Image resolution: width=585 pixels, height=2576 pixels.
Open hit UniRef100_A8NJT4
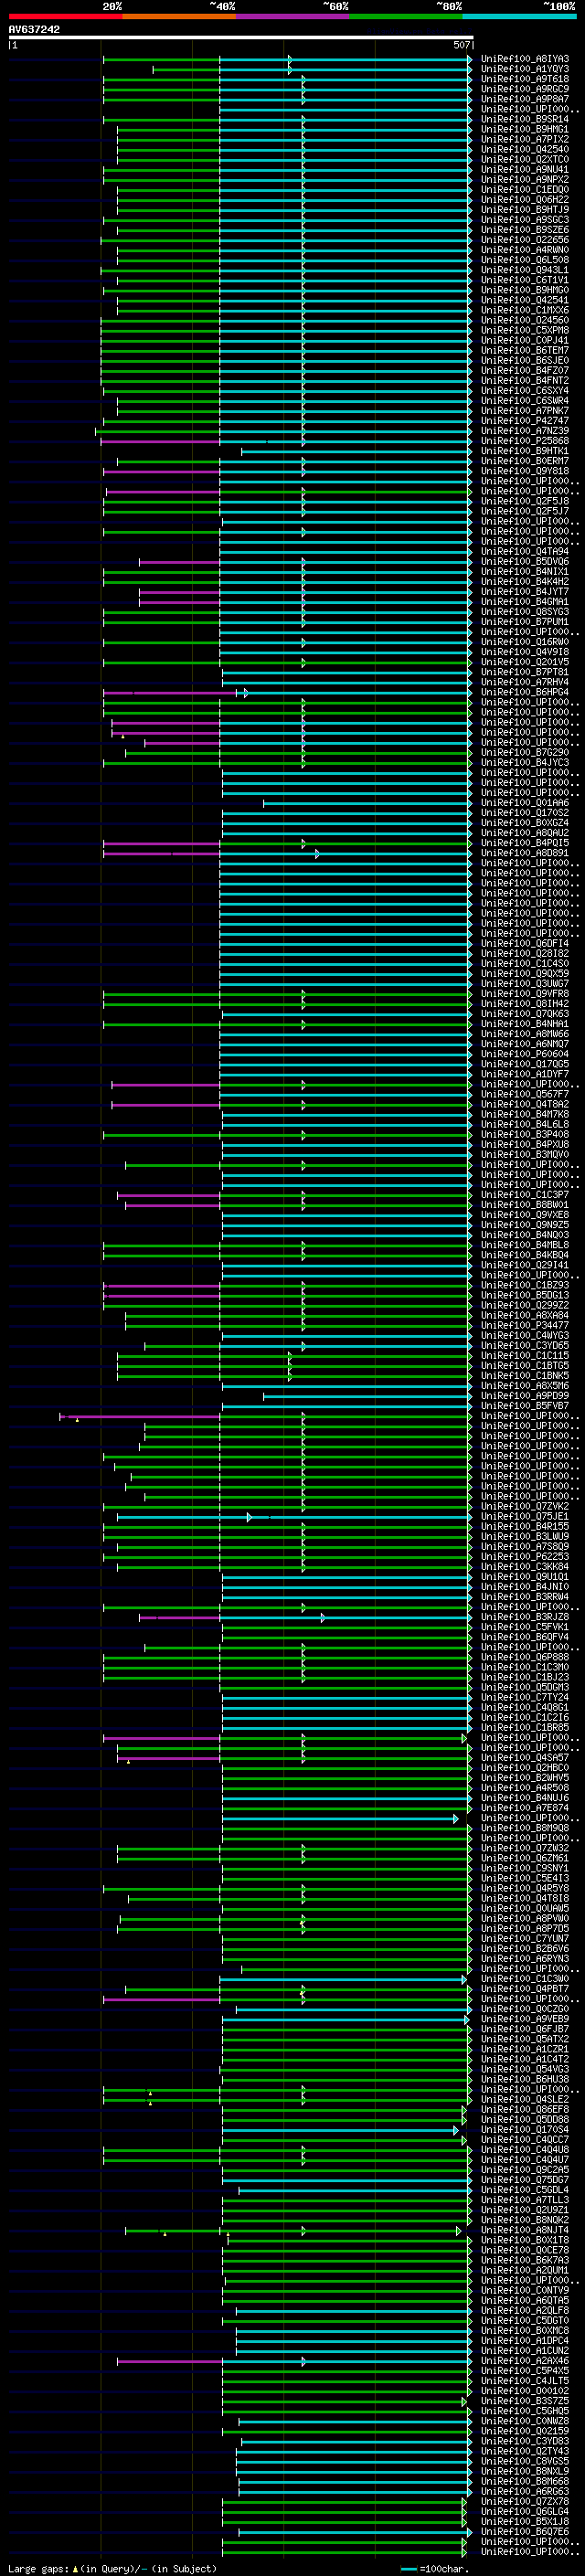525,2230
